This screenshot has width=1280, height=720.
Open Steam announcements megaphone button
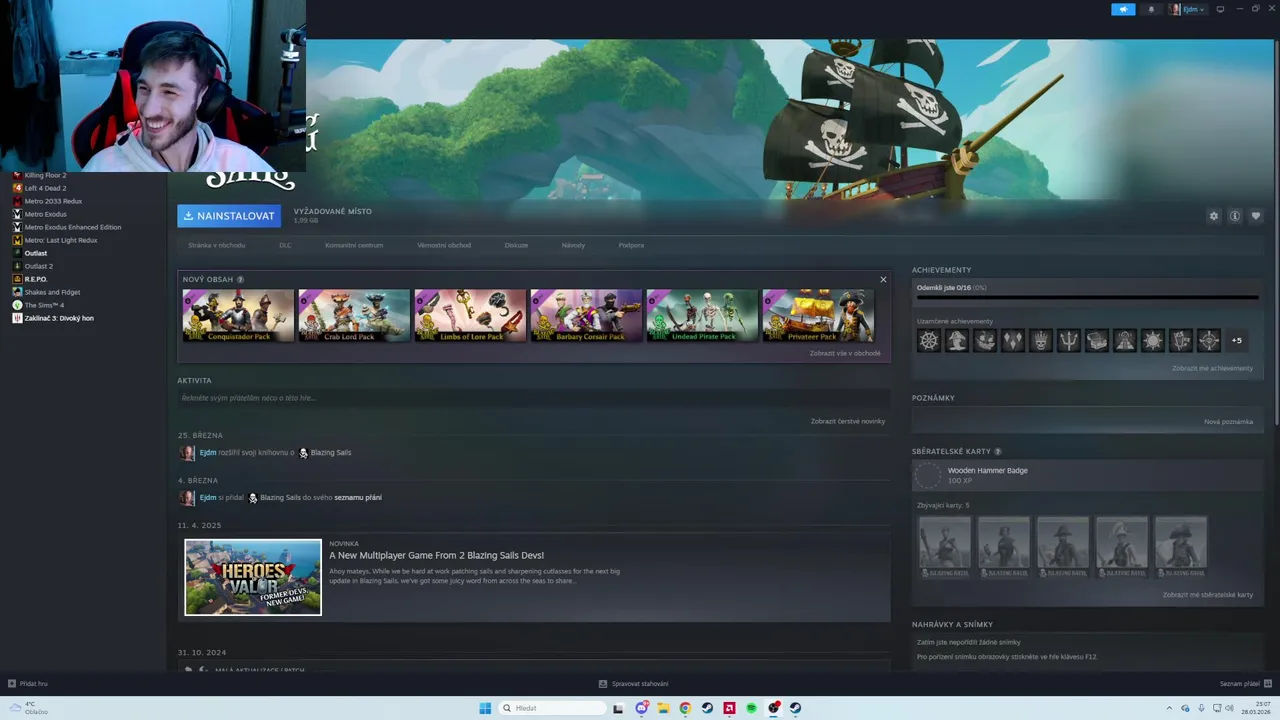pyautogui.click(x=1123, y=9)
